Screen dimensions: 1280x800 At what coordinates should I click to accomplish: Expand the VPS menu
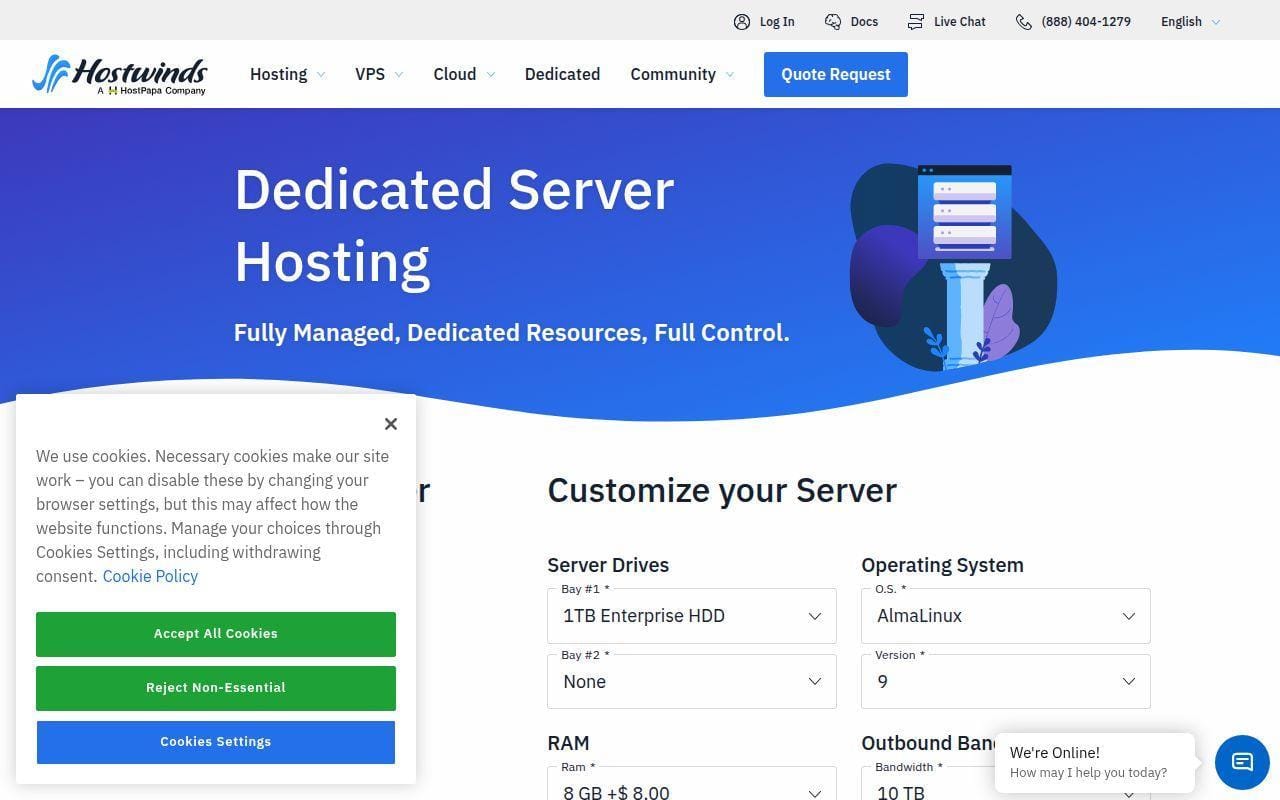[x=379, y=74]
